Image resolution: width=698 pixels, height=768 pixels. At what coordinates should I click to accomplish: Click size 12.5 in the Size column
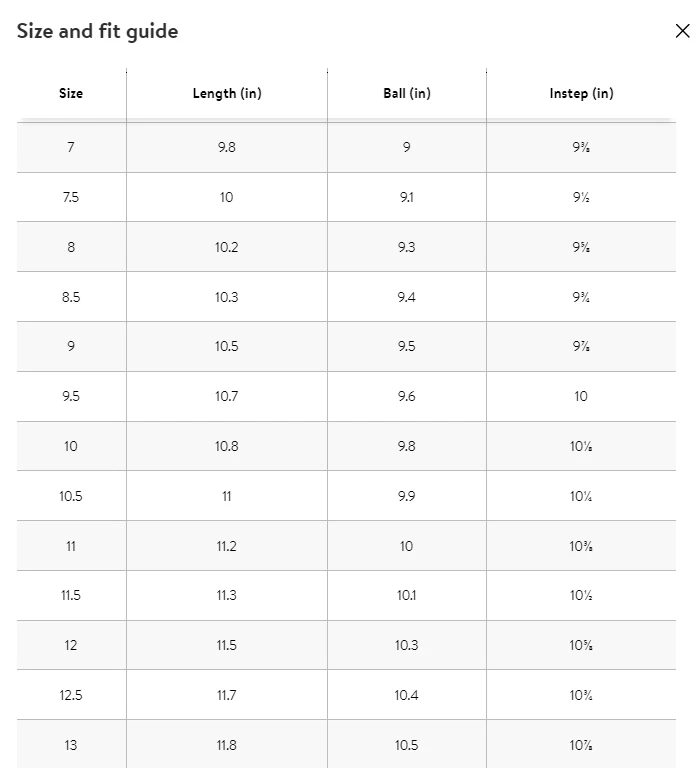(x=71, y=695)
